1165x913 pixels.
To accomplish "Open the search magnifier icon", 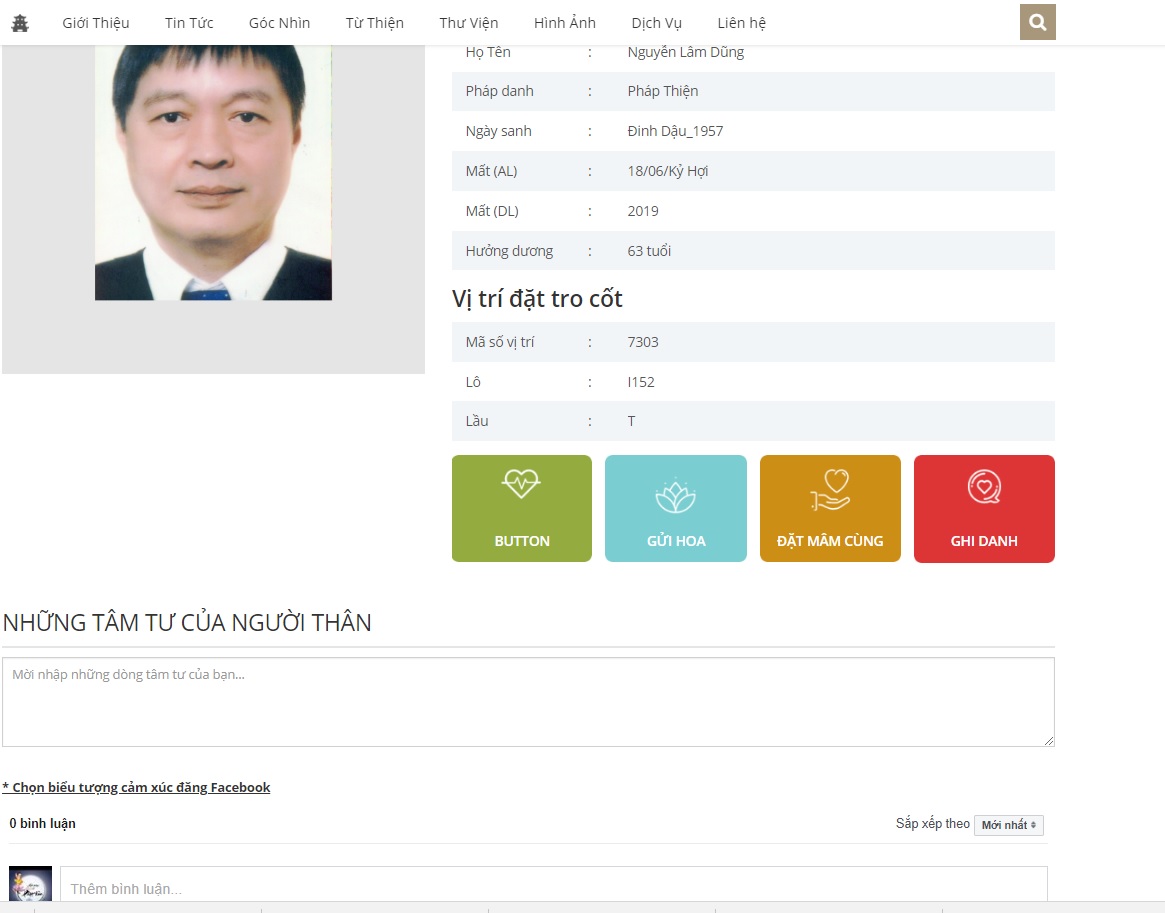I will (x=1037, y=22).
